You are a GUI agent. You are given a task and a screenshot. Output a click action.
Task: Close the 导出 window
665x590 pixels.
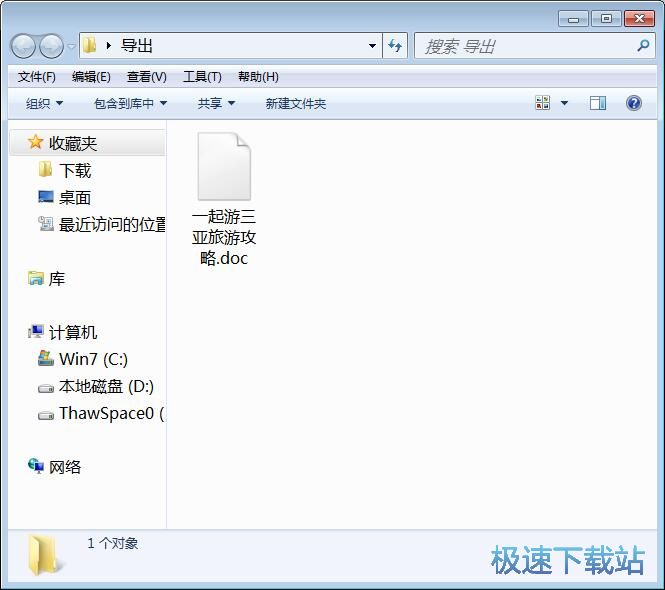[x=639, y=19]
